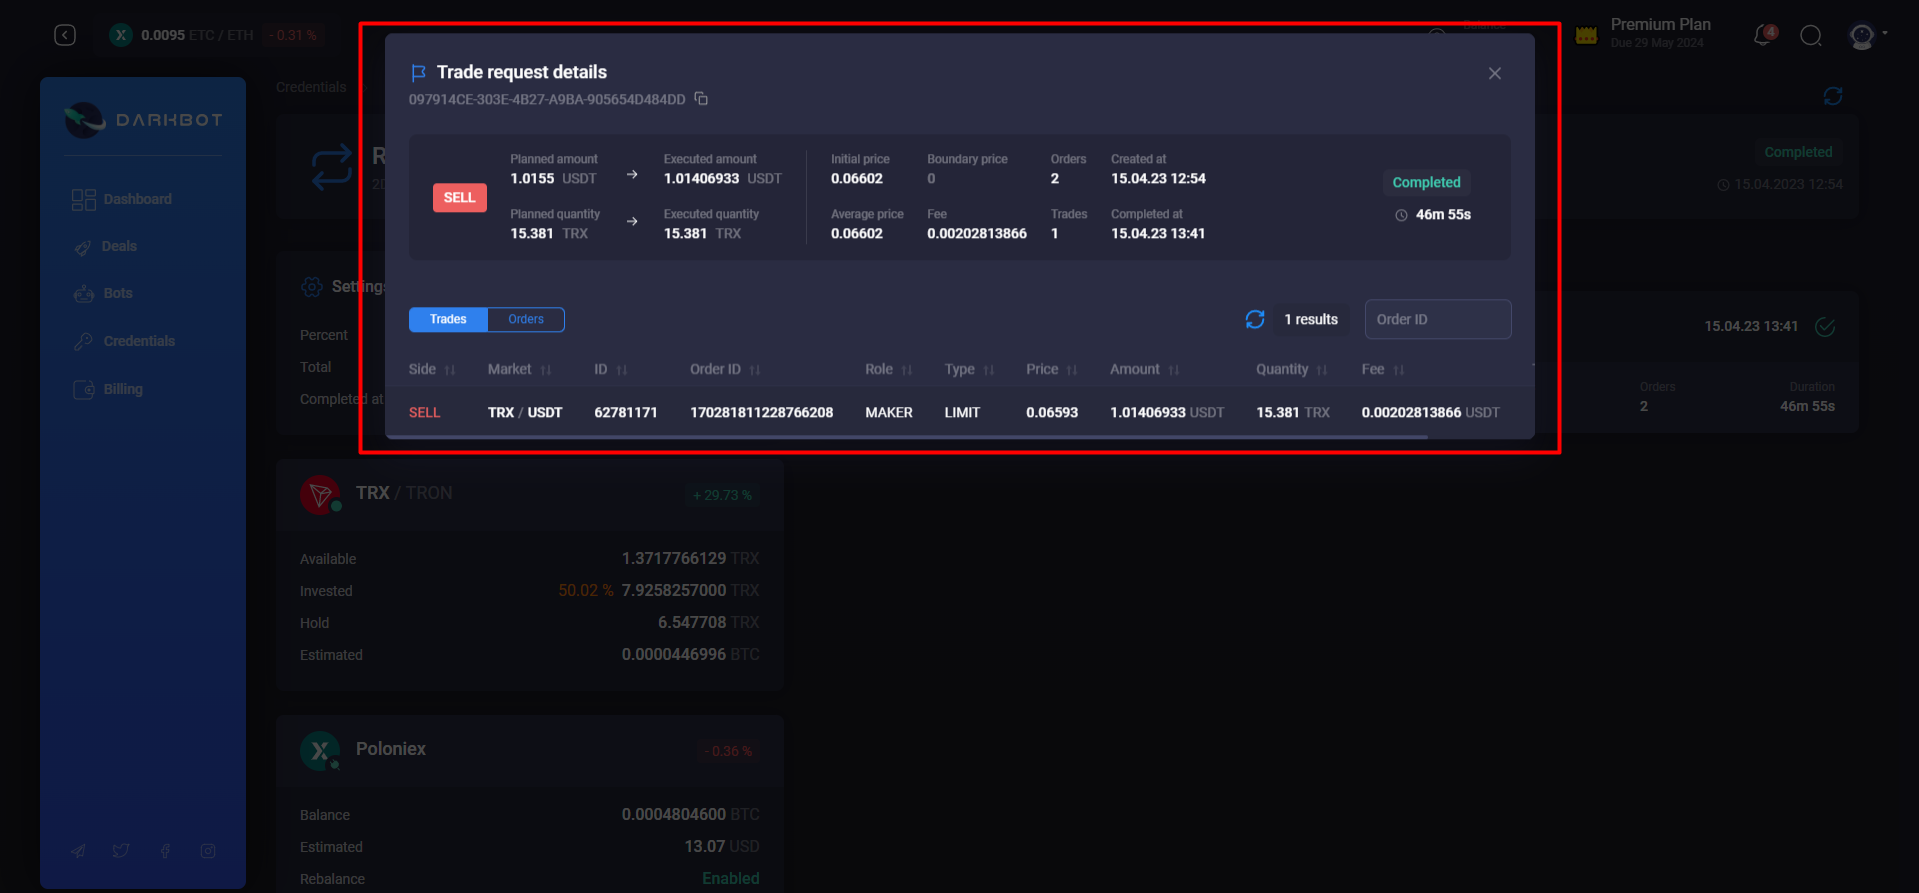Screen dimensions: 1919x893
Task: Click the -0.36 % Poloniex change badge
Action: (x=729, y=751)
